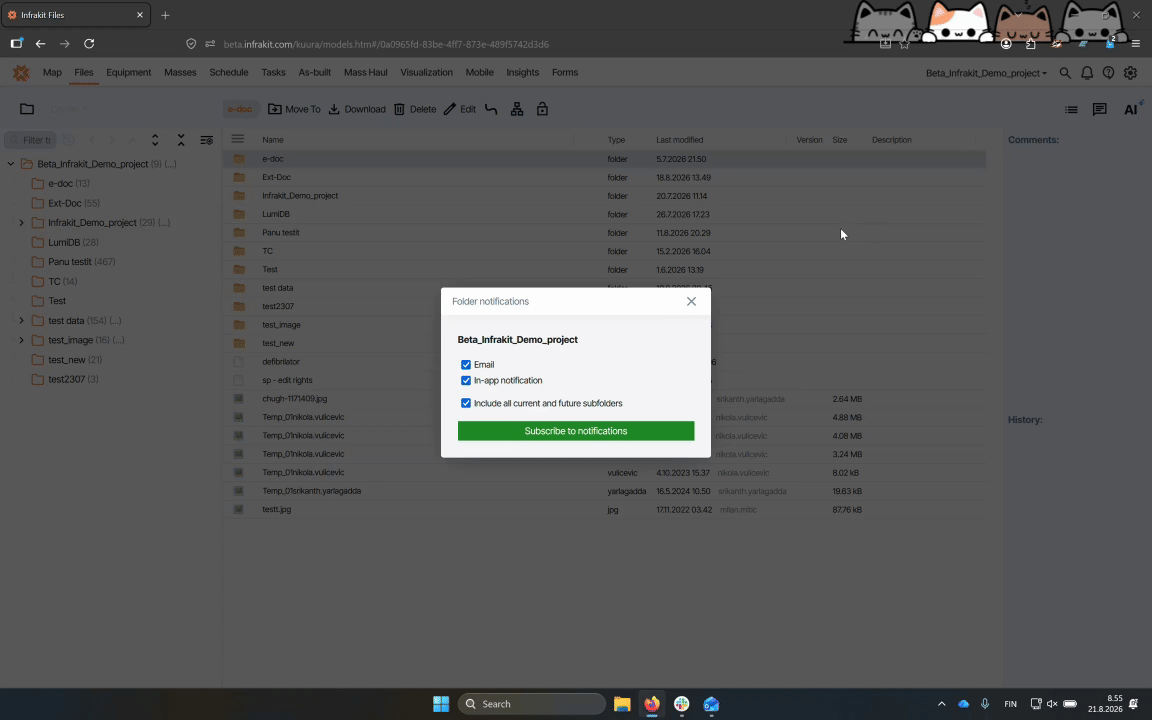Click the hierarchy structure icon in toolbar

(x=517, y=109)
